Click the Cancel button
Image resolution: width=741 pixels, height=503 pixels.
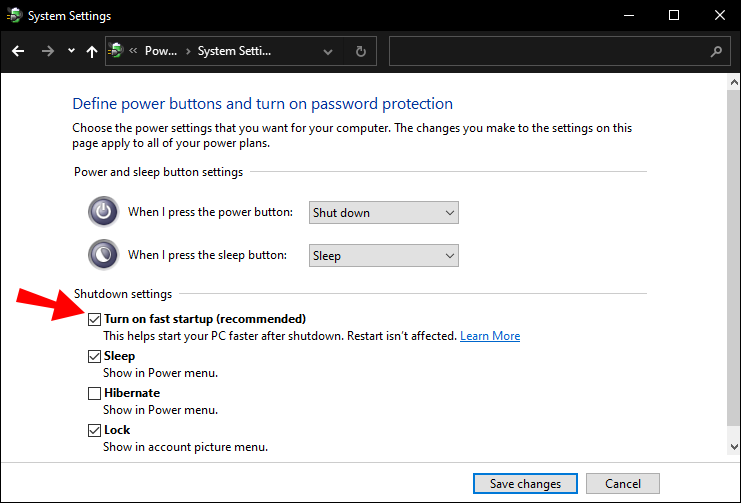click(x=622, y=484)
